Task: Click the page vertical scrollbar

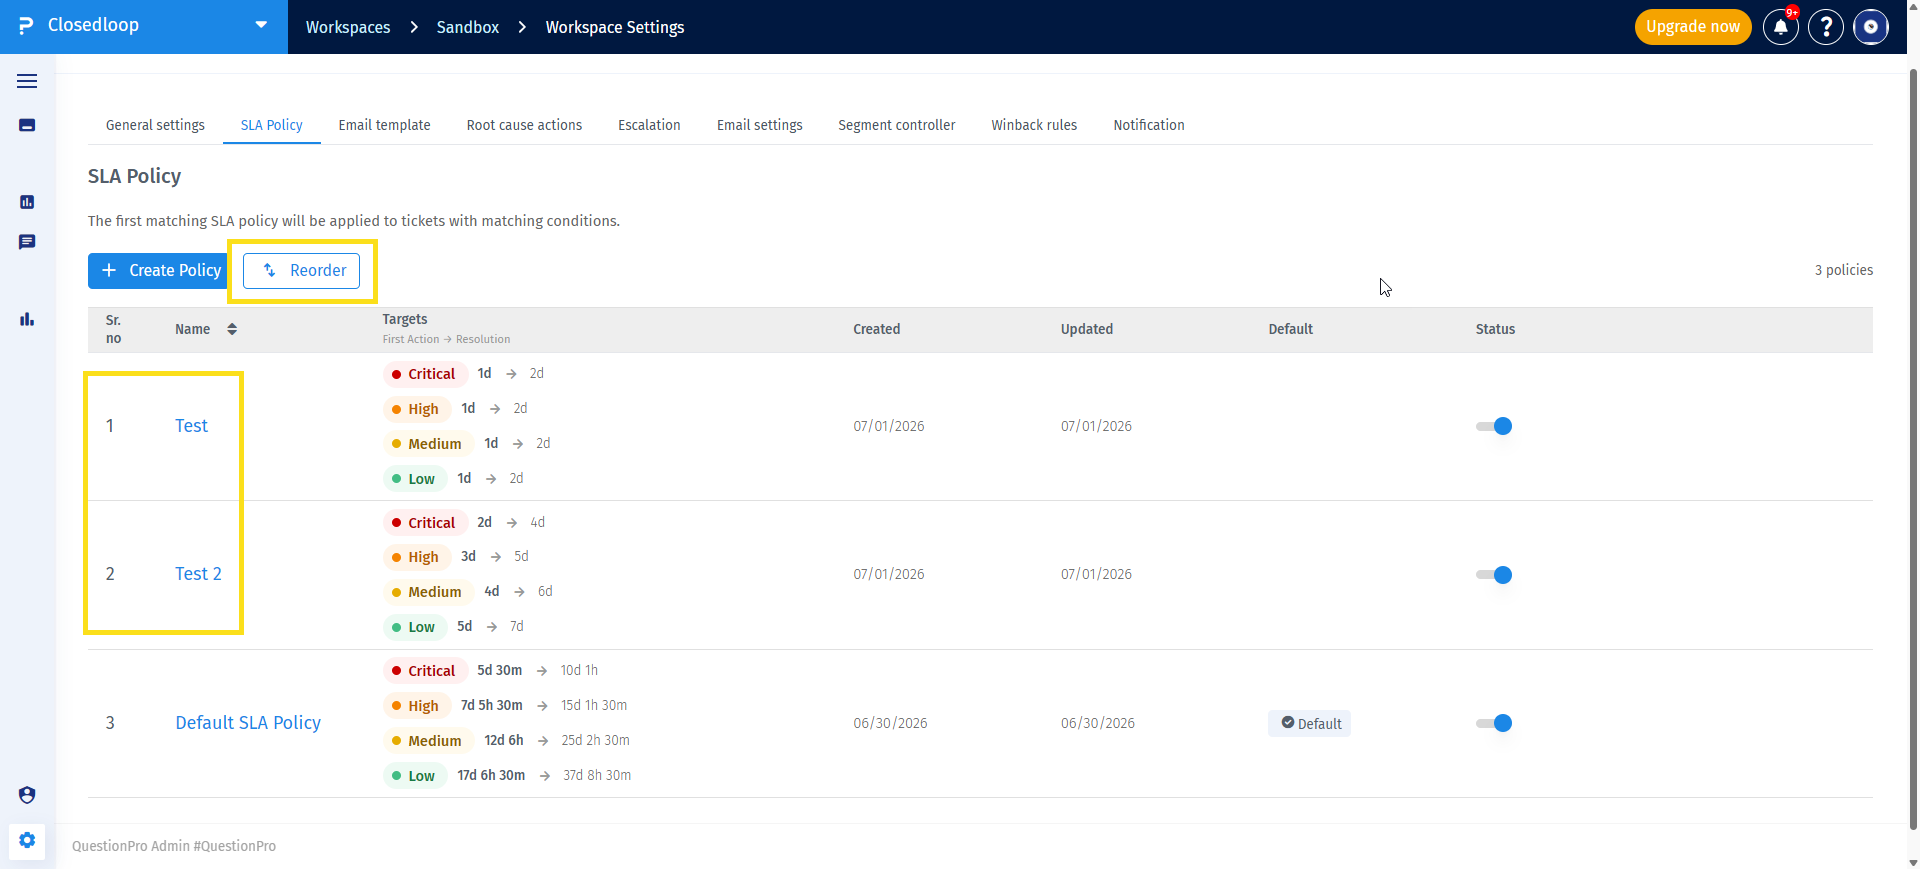Action: coord(1913,450)
